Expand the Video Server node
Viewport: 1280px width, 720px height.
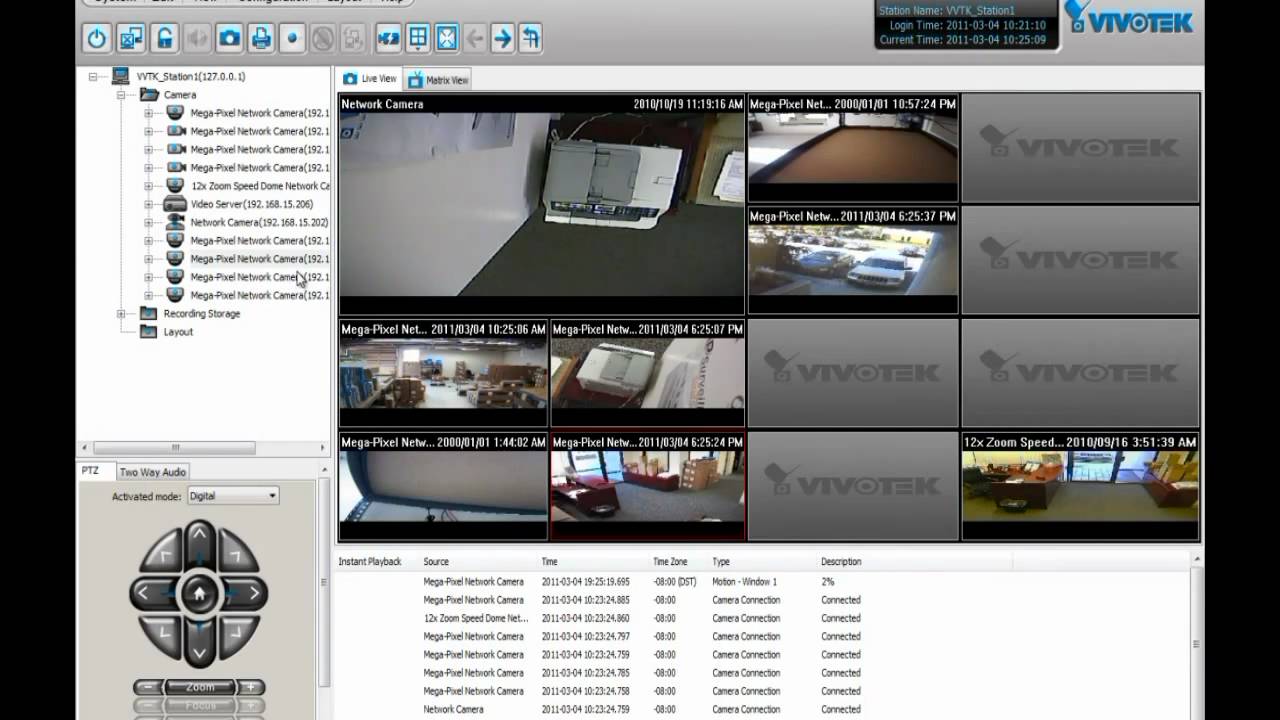[x=148, y=204]
